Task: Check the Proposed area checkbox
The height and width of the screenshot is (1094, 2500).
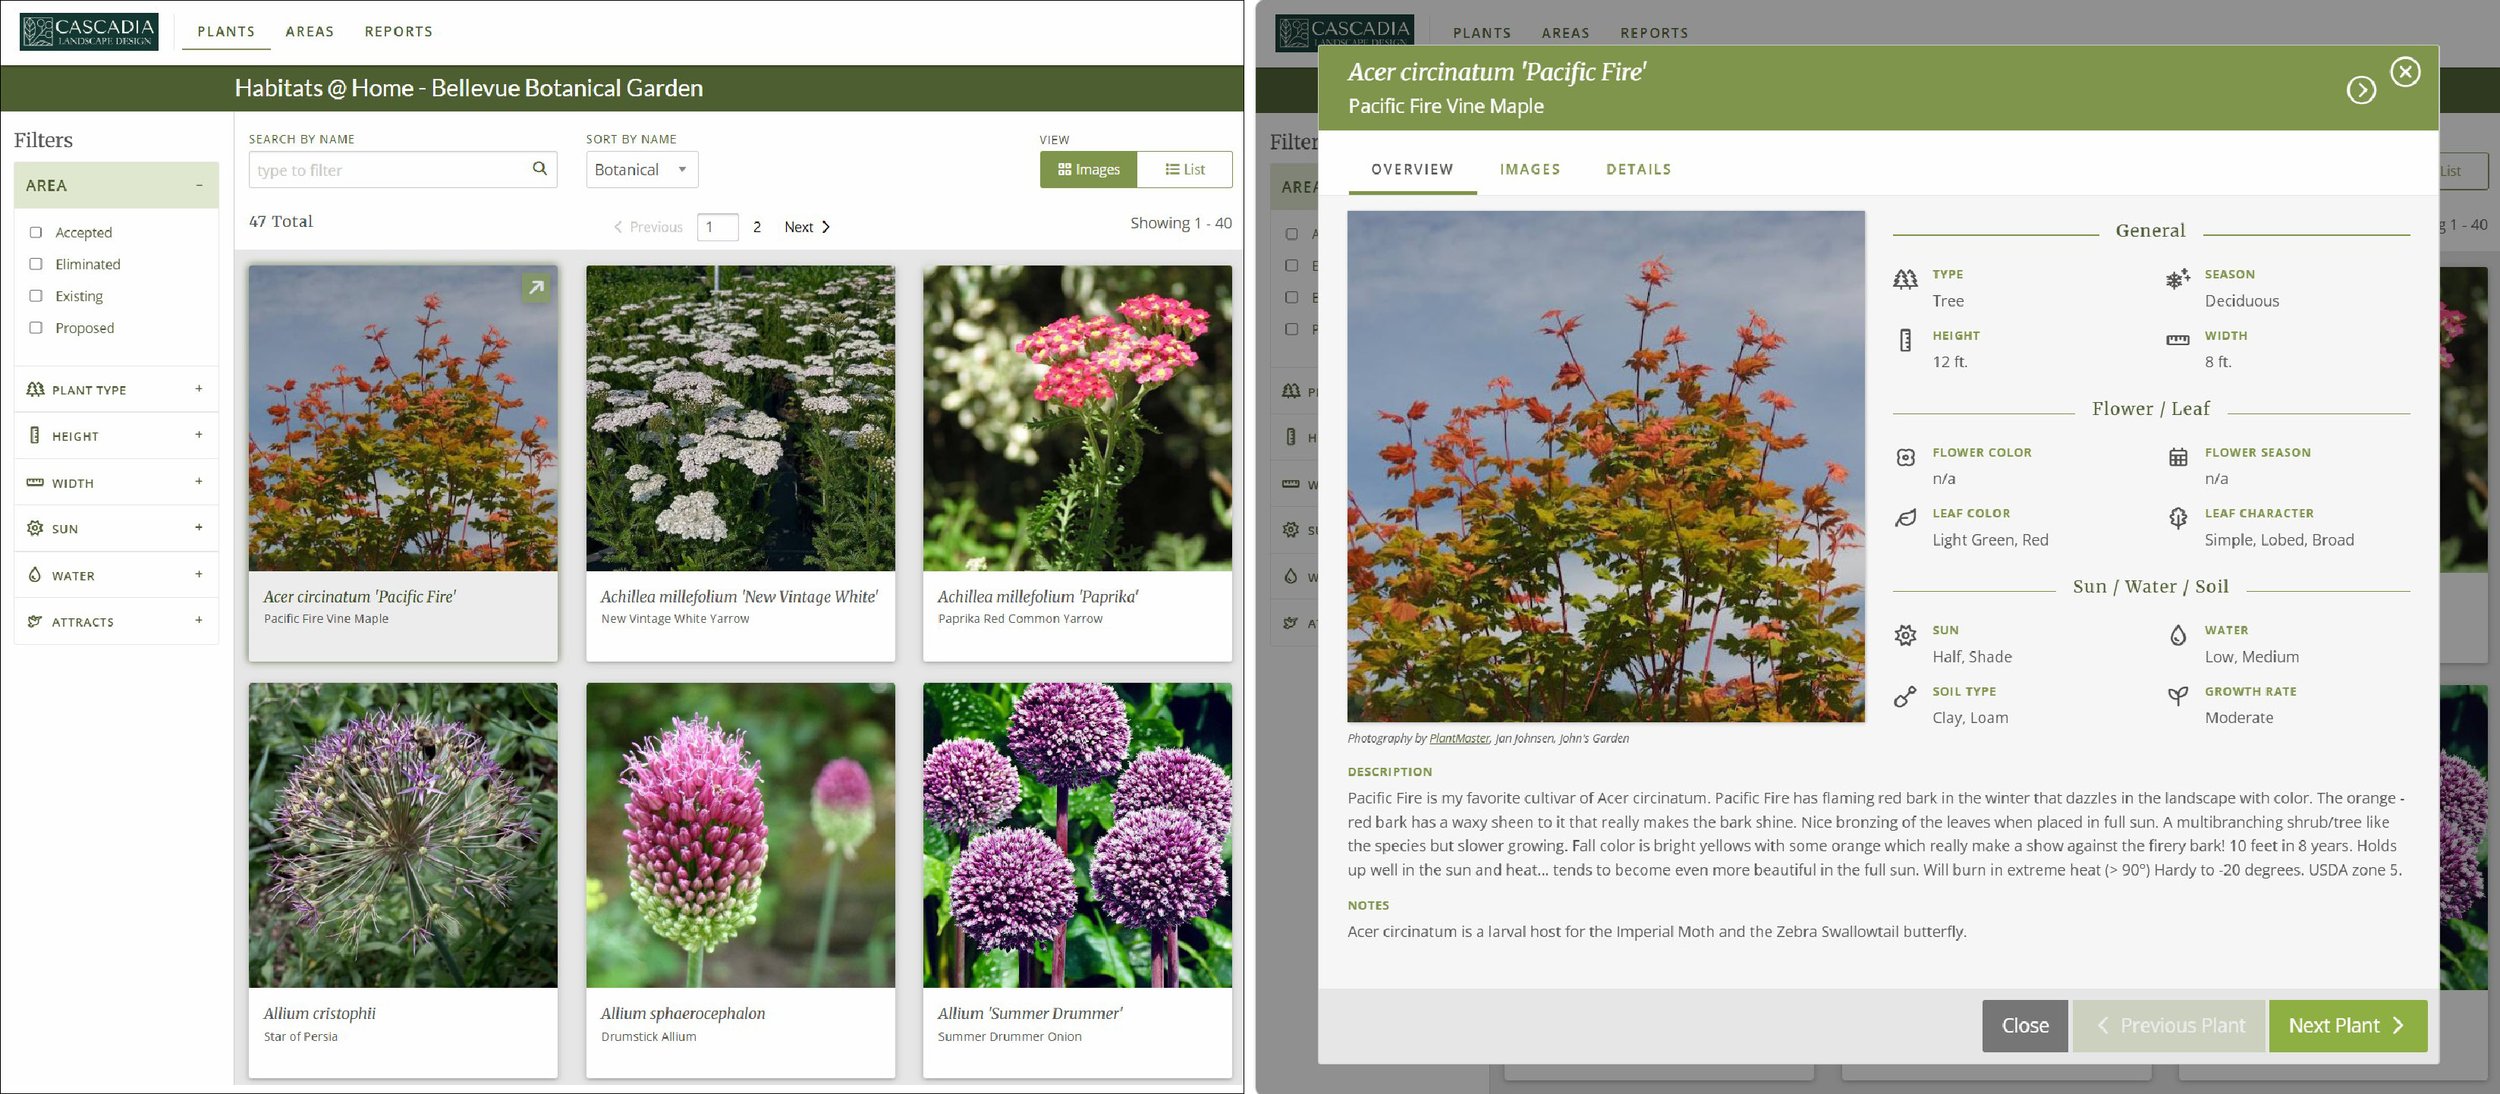Action: pyautogui.click(x=36, y=328)
